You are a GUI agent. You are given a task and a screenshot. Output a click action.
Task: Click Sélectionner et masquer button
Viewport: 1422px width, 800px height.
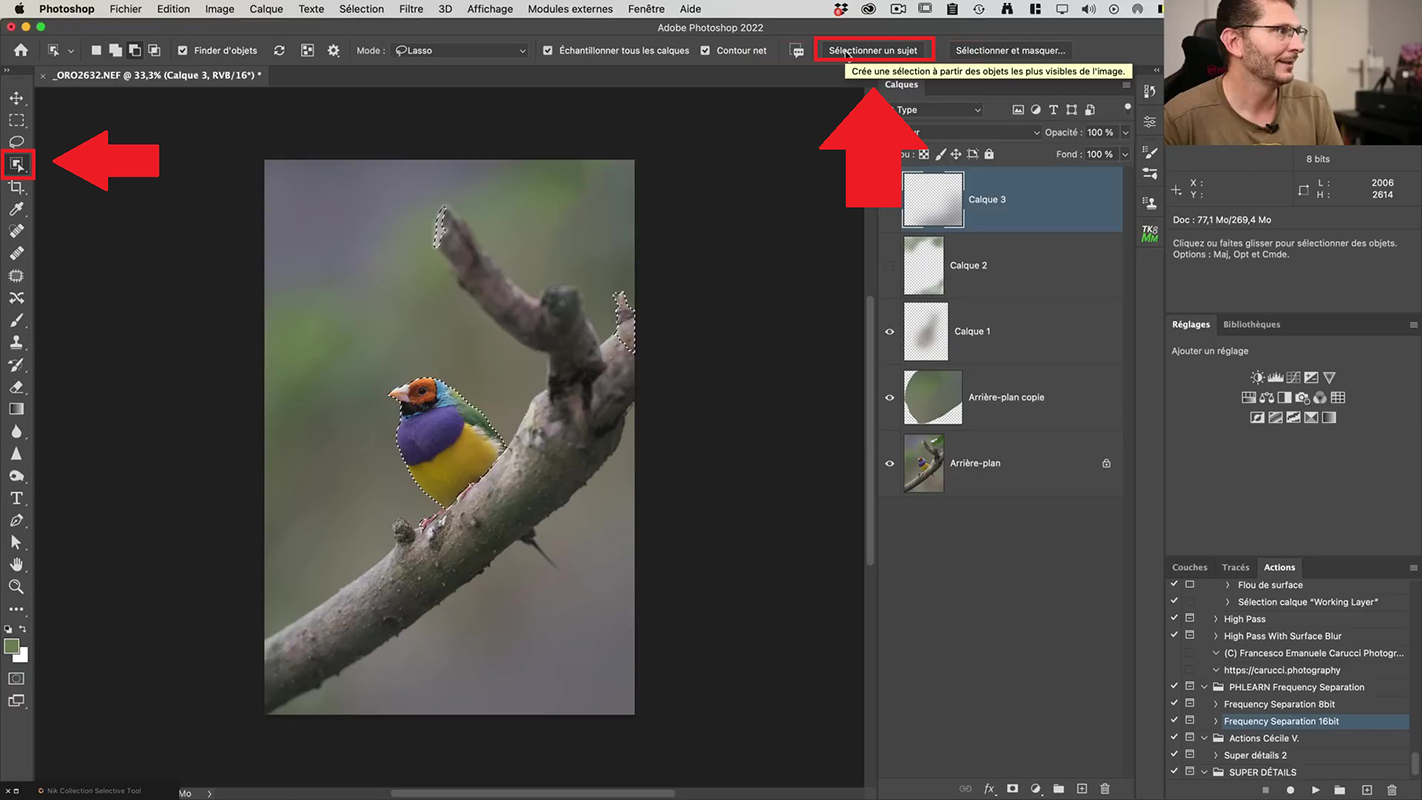point(1010,50)
